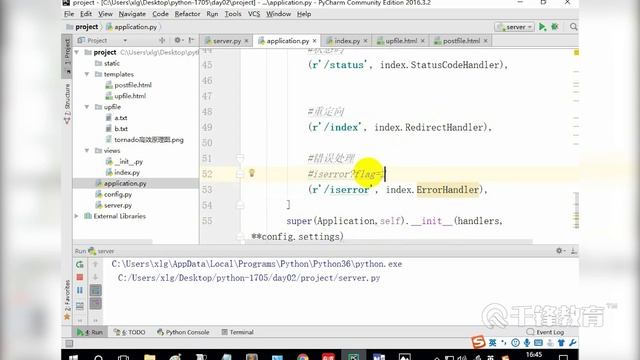The height and width of the screenshot is (360, 640).
Task: Click the Run tool window button
Action: [90, 332]
